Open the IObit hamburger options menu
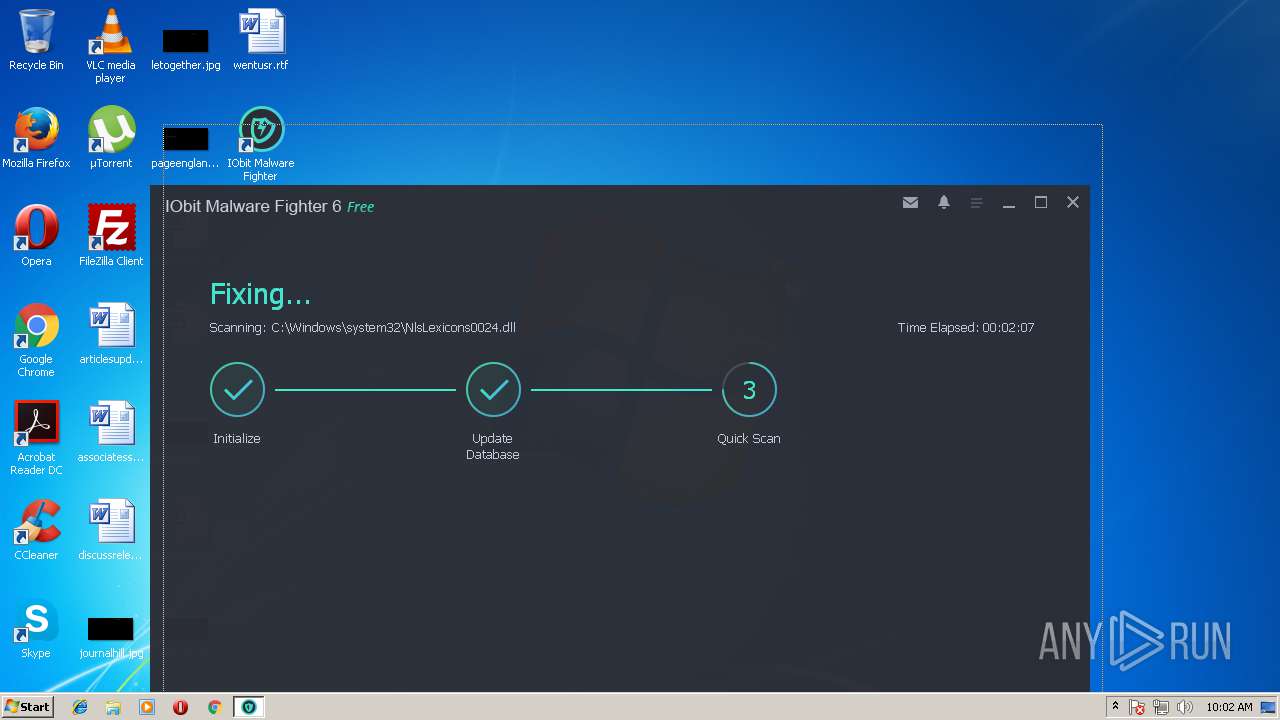The height and width of the screenshot is (720, 1280). (976, 202)
